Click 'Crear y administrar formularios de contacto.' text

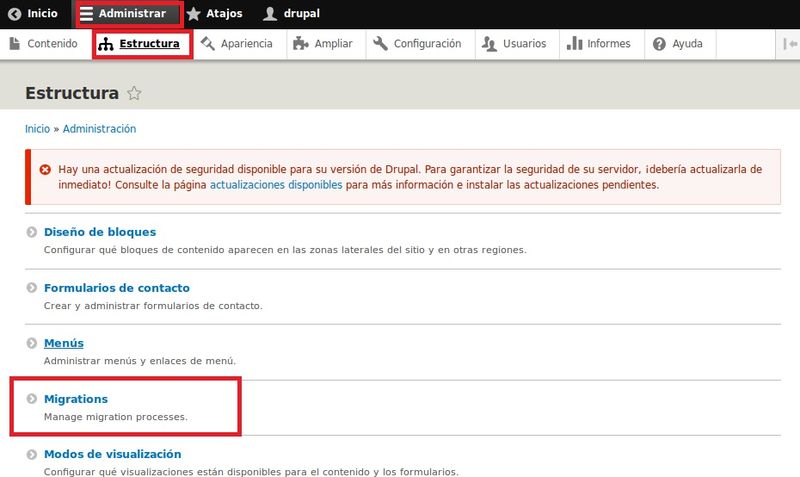[x=153, y=306]
